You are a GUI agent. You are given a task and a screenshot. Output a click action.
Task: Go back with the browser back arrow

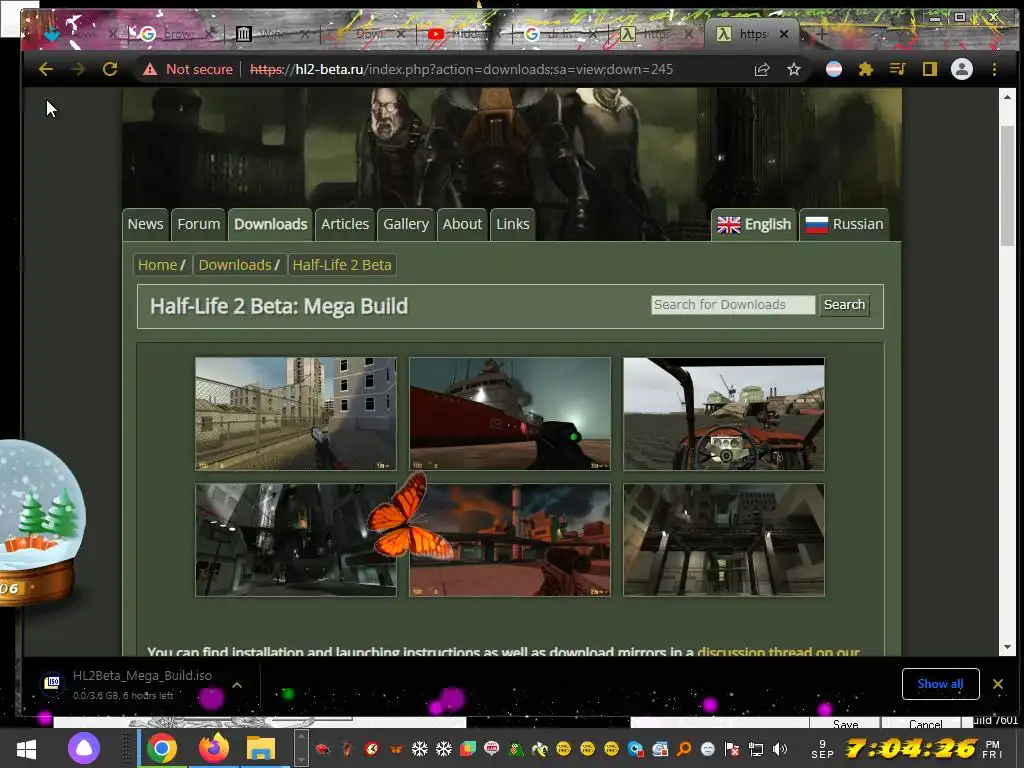[45, 69]
